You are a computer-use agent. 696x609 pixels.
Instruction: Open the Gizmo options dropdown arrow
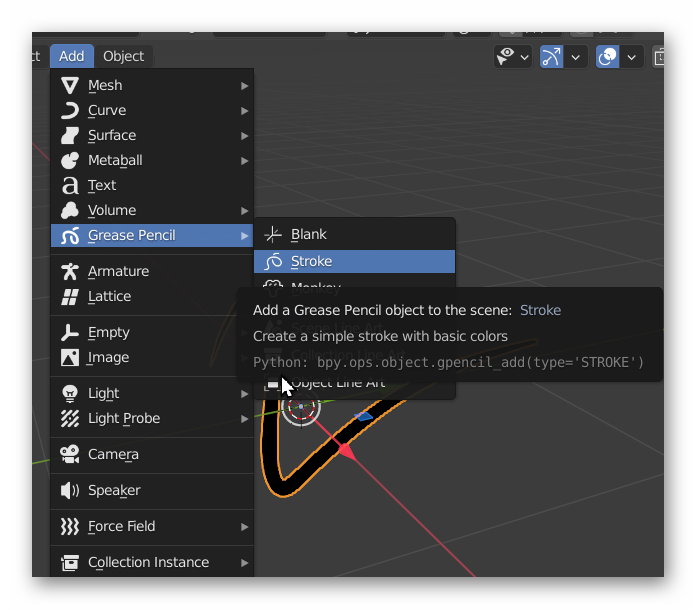[576, 57]
